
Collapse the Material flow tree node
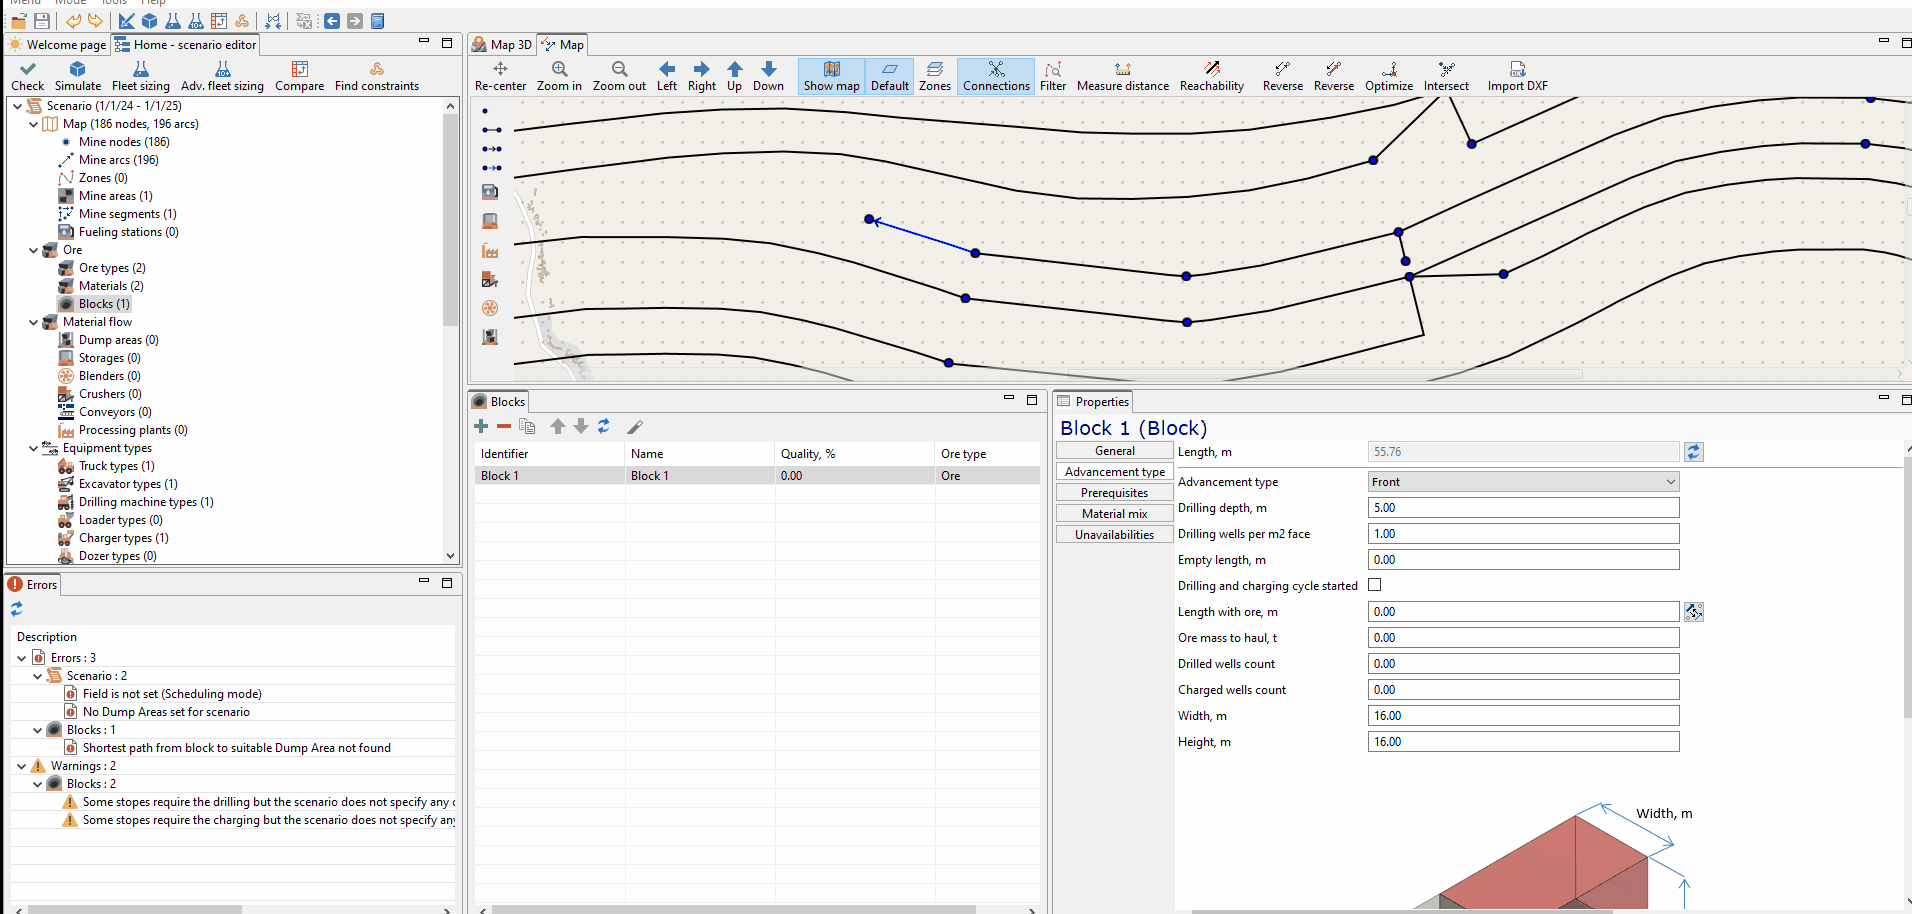coord(34,322)
